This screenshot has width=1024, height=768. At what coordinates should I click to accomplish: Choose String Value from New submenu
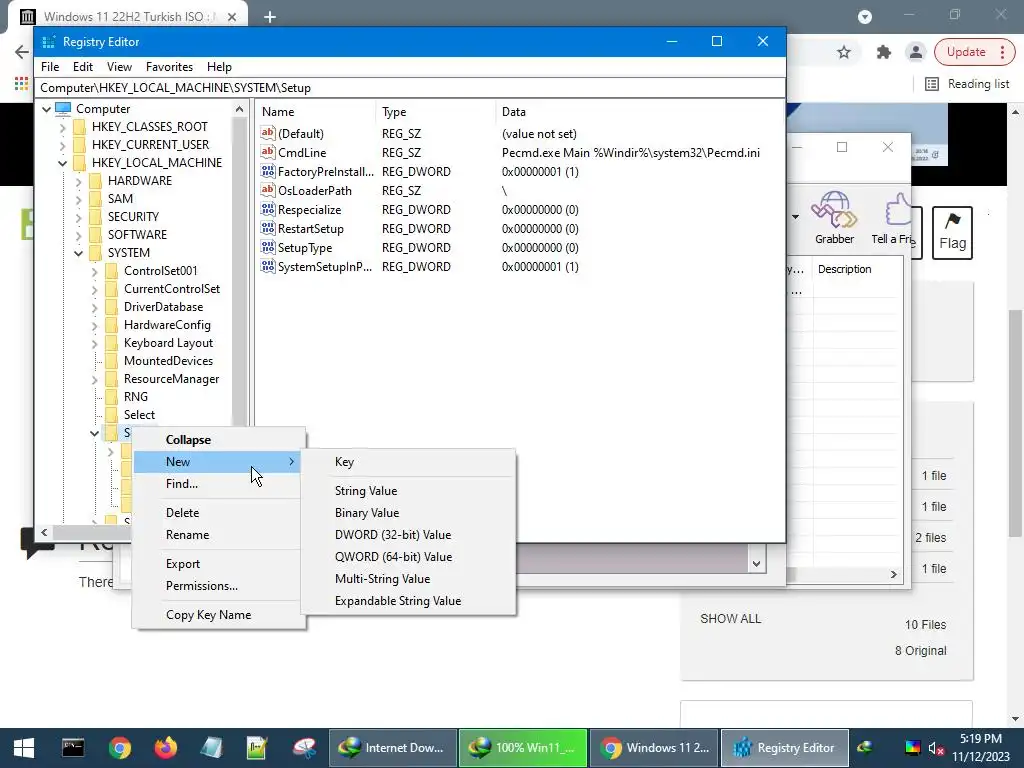pyautogui.click(x=408, y=490)
